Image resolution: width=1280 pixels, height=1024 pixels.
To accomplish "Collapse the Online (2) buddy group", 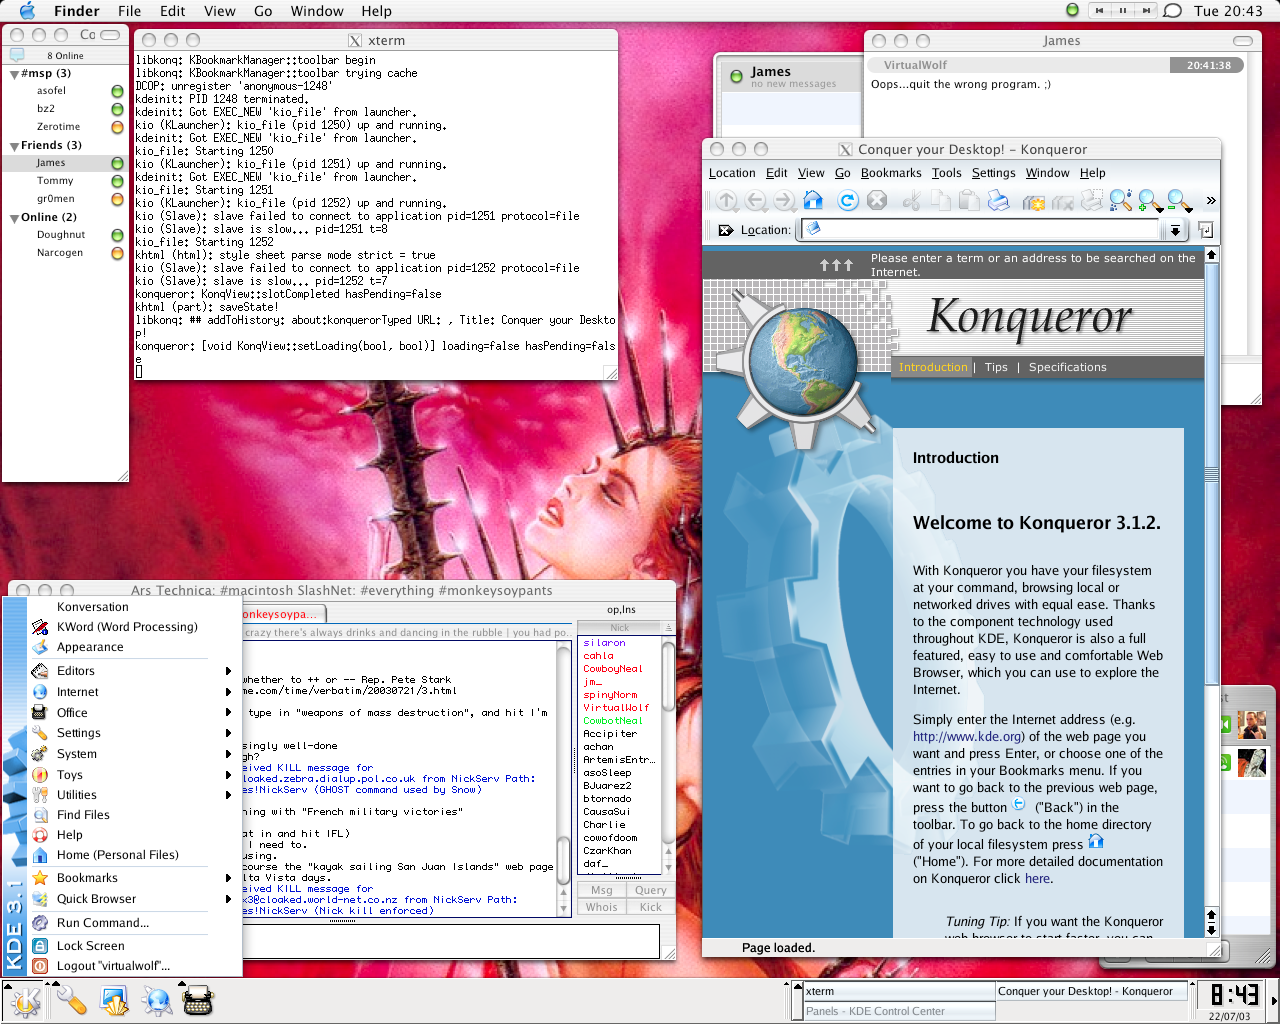I will (x=14, y=218).
